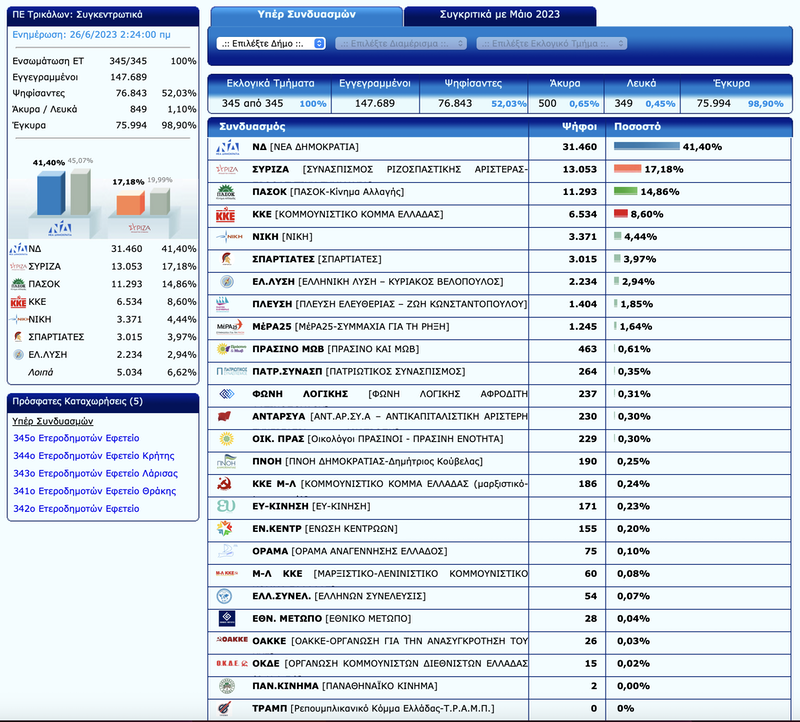The width and height of the screenshot is (800, 722).
Task: Click the ΠΑΣΟΚ [ΠΑΣΟΚ-Κίνημα Αλλαγής] row name
Action: [x=328, y=192]
